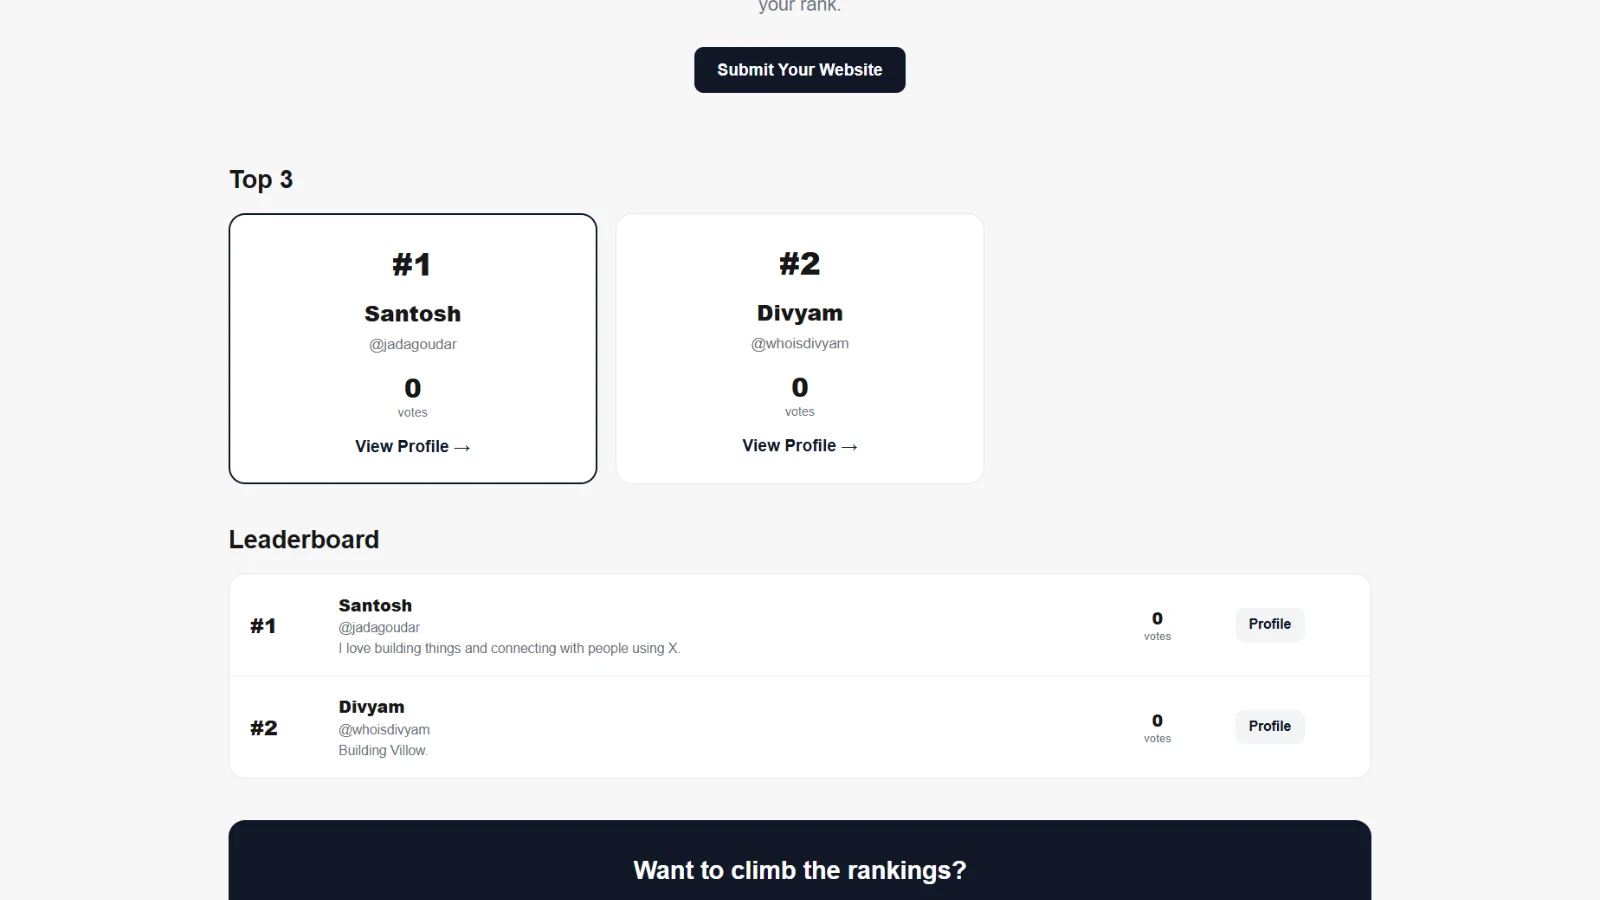Open View Profile link on Divyam card

click(x=800, y=446)
